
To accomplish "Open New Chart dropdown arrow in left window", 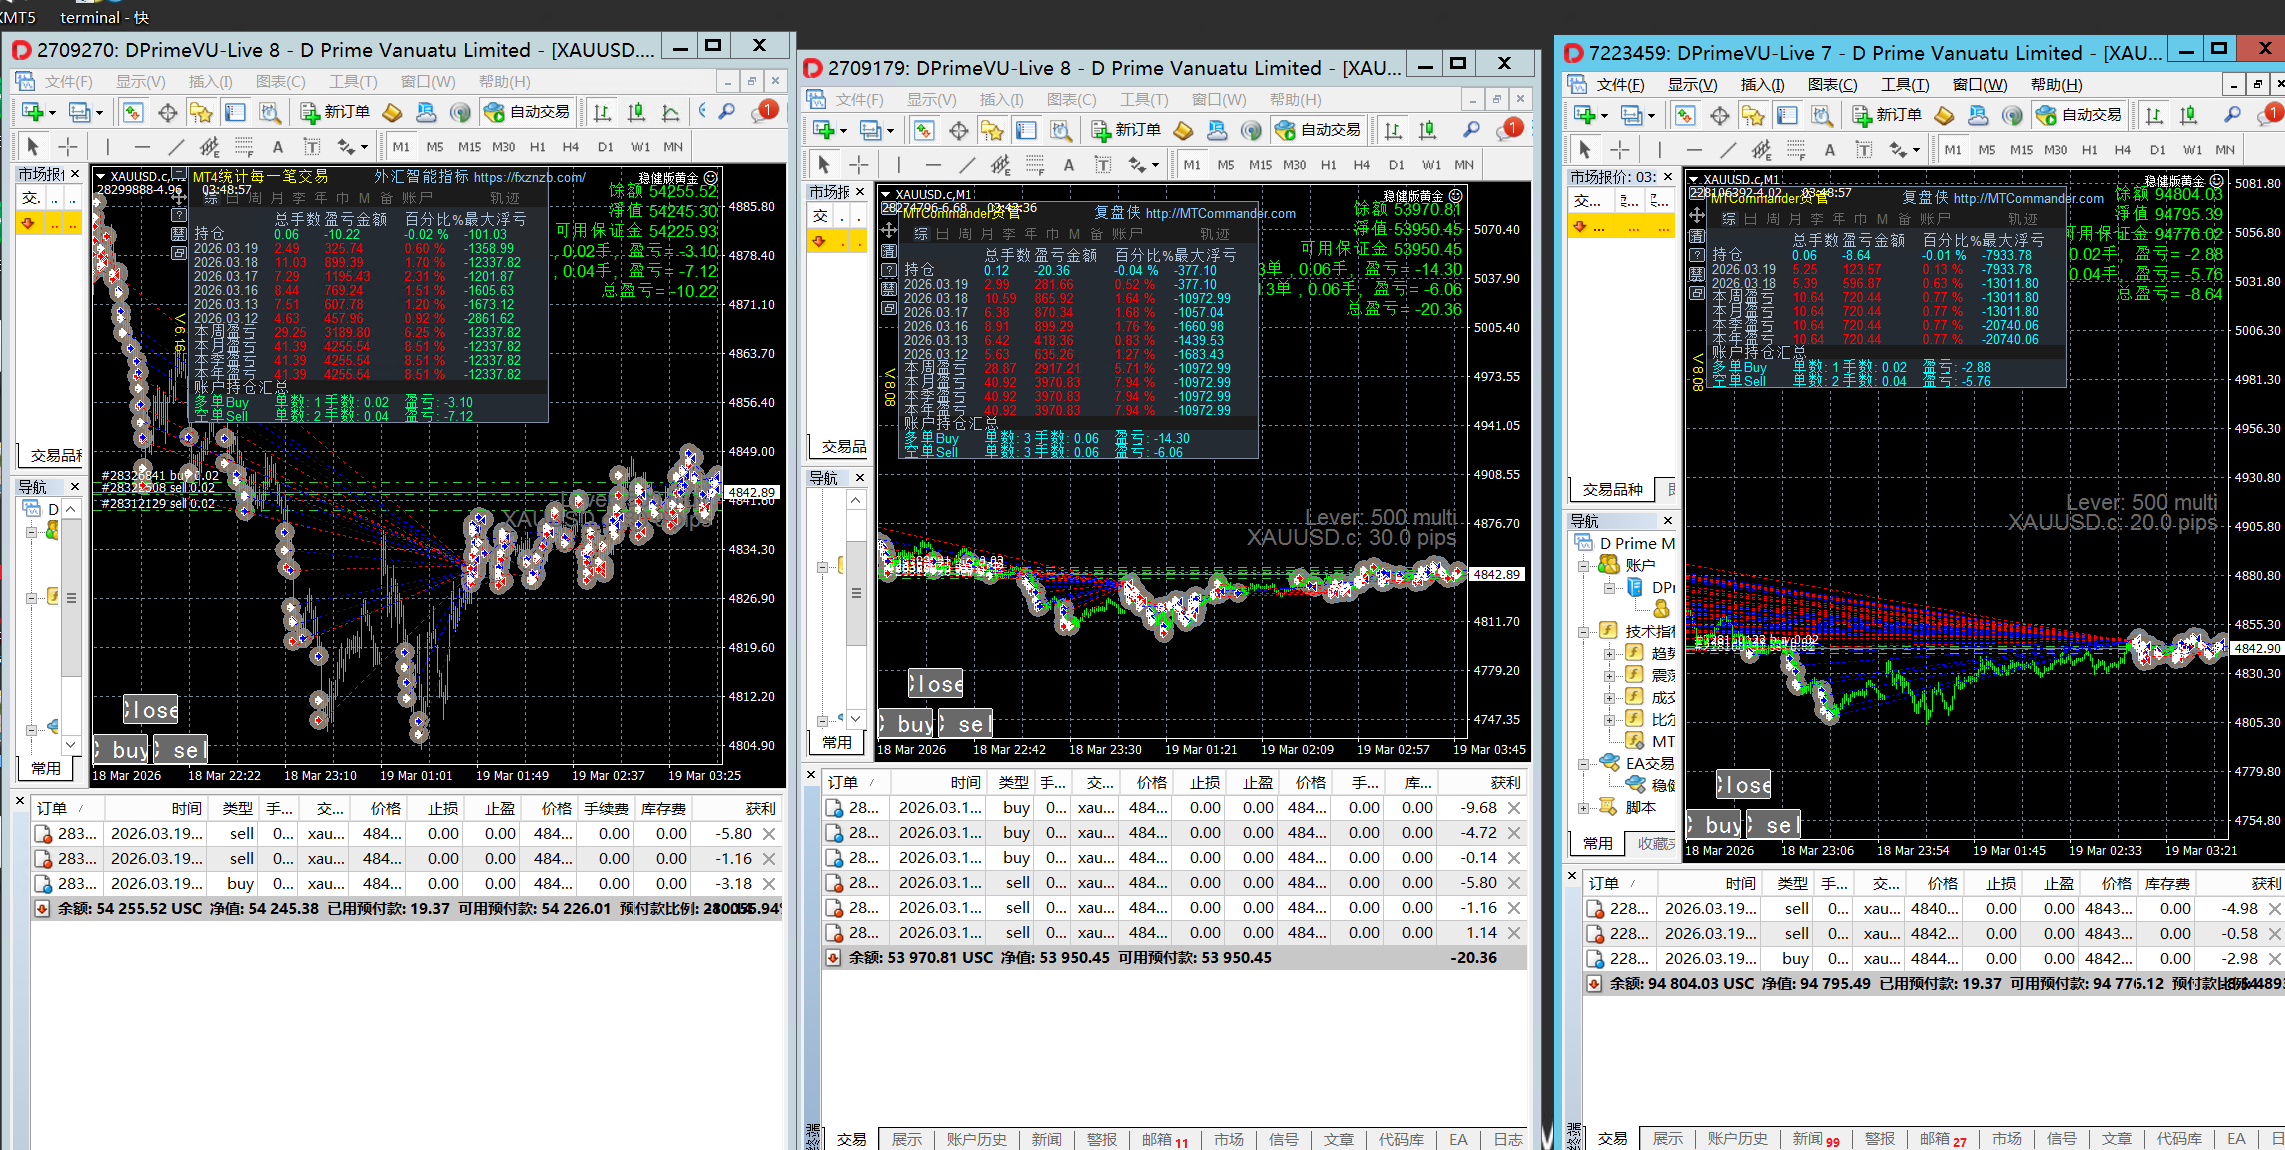I will [52, 112].
